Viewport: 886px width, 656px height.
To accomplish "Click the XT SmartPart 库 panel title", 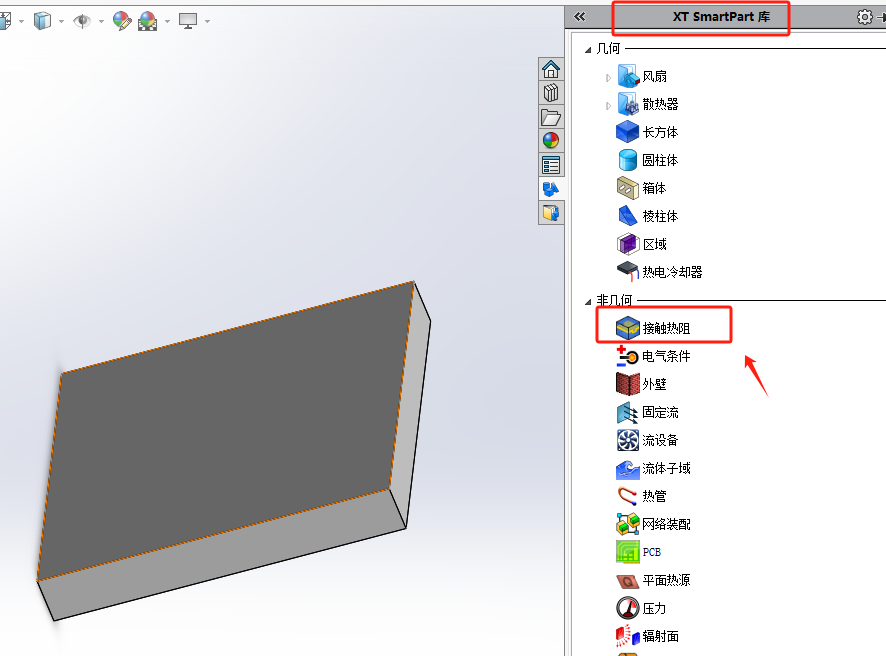I will tap(721, 16).
